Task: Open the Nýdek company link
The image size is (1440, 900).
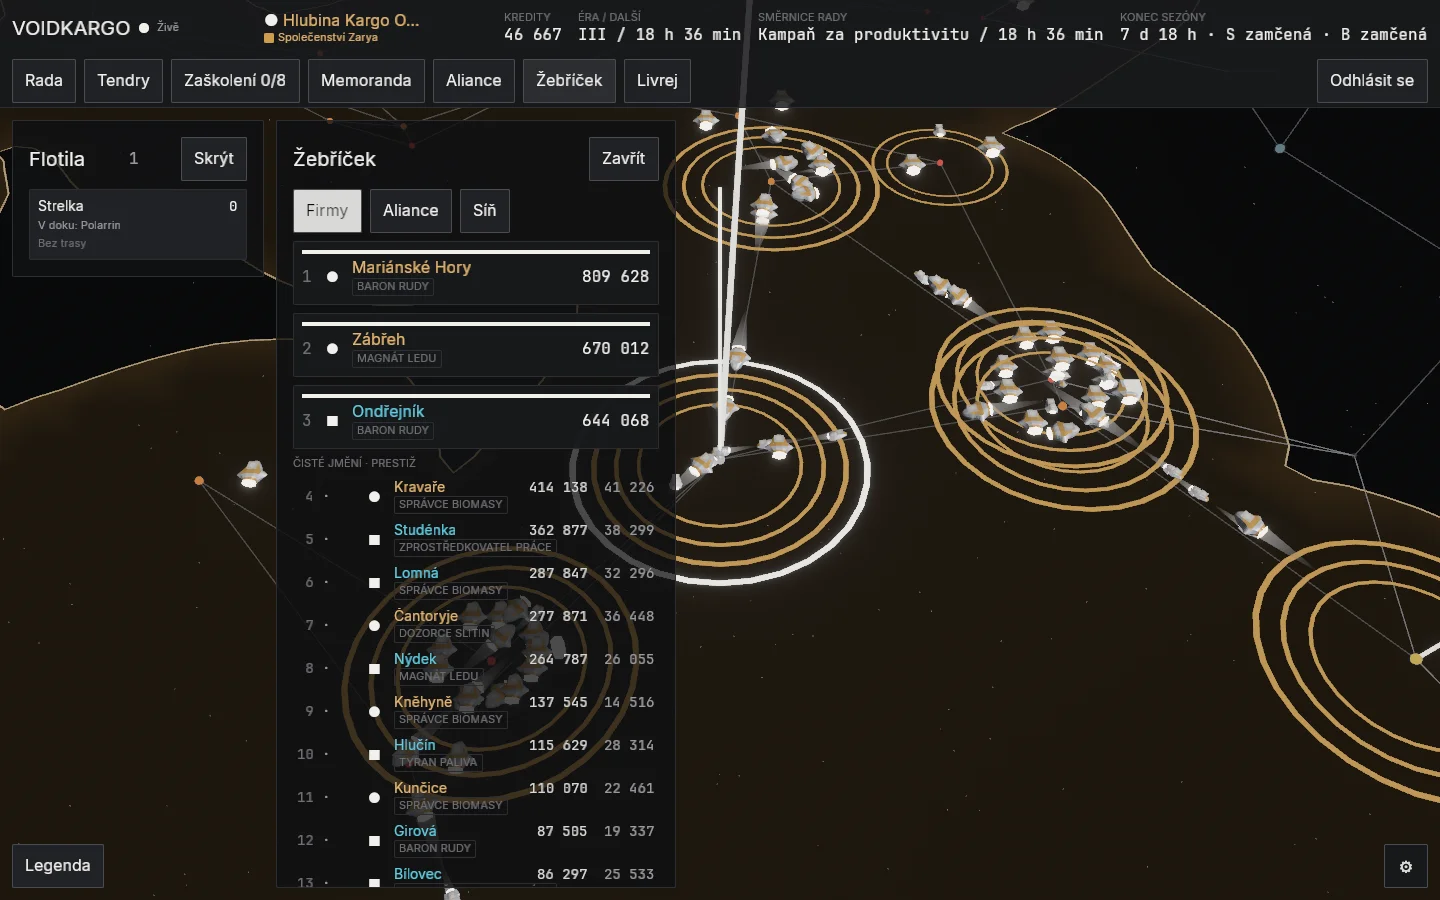Action: [415, 659]
